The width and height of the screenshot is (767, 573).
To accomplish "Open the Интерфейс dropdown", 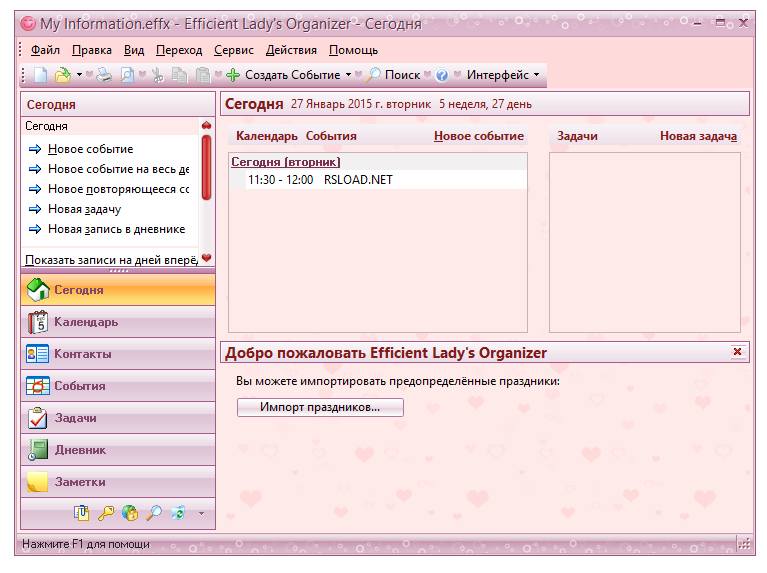I will [503, 75].
